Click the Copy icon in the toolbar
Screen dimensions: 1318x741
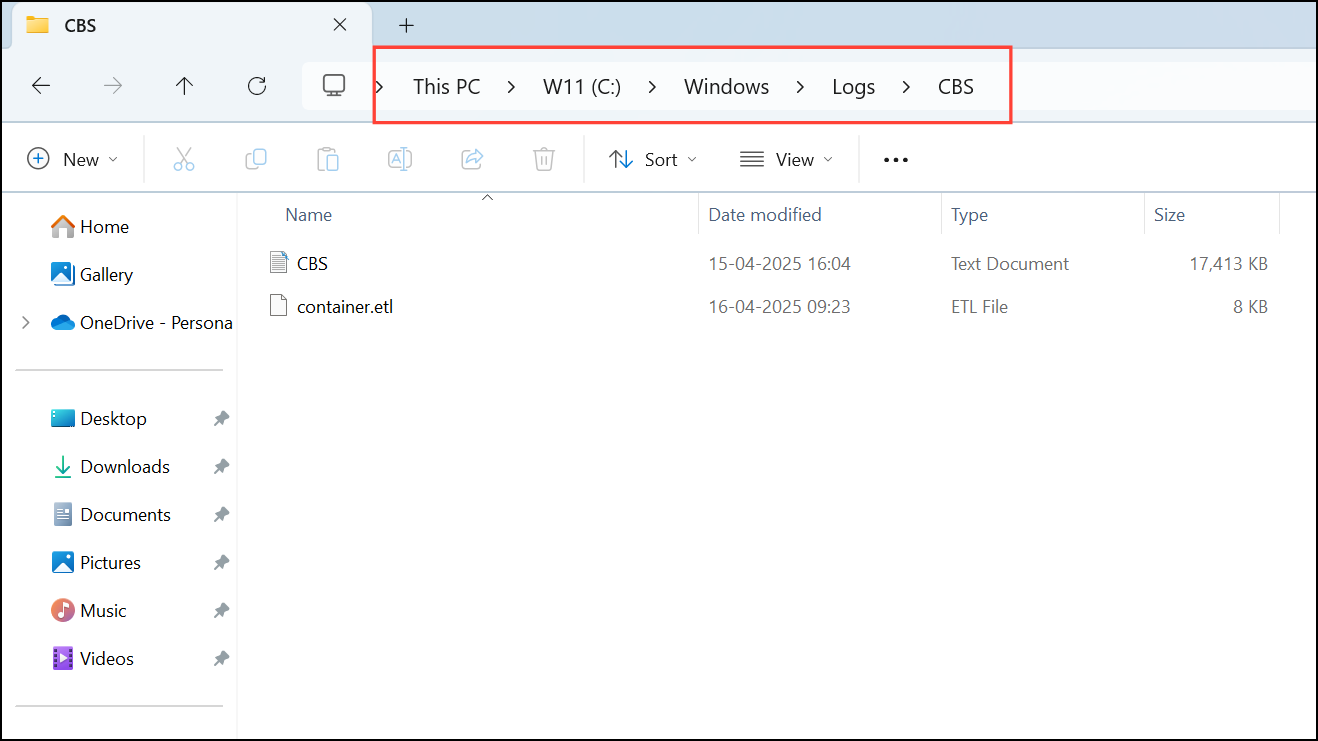tap(256, 159)
